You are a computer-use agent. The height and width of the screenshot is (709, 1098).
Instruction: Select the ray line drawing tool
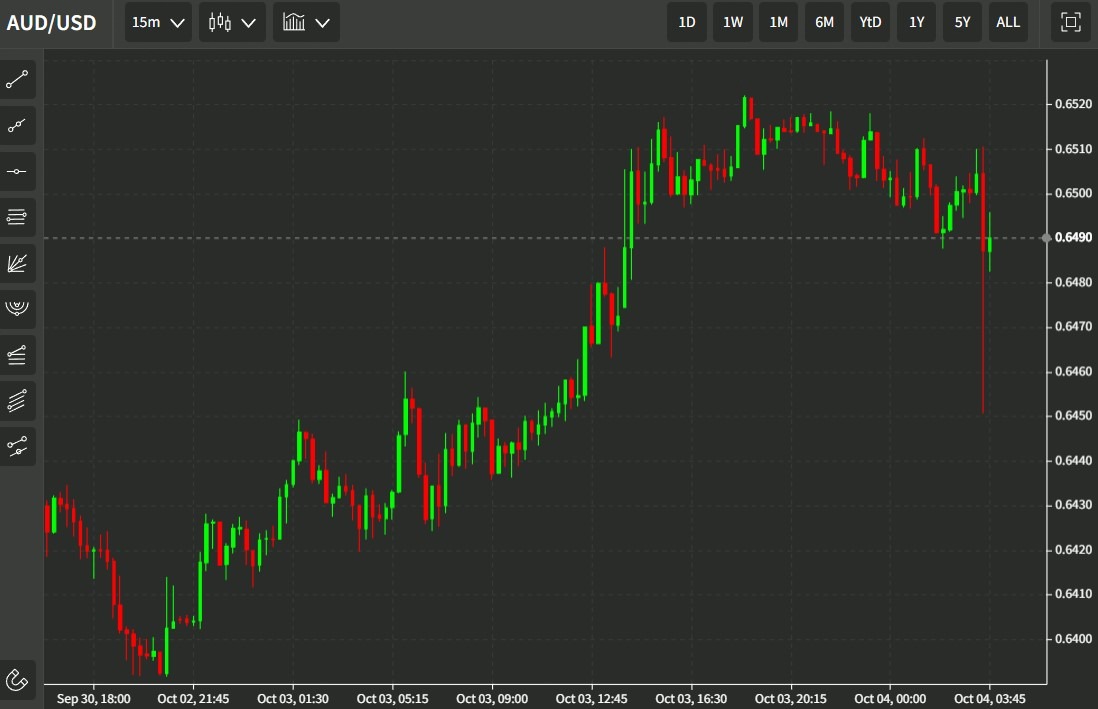pos(17,126)
